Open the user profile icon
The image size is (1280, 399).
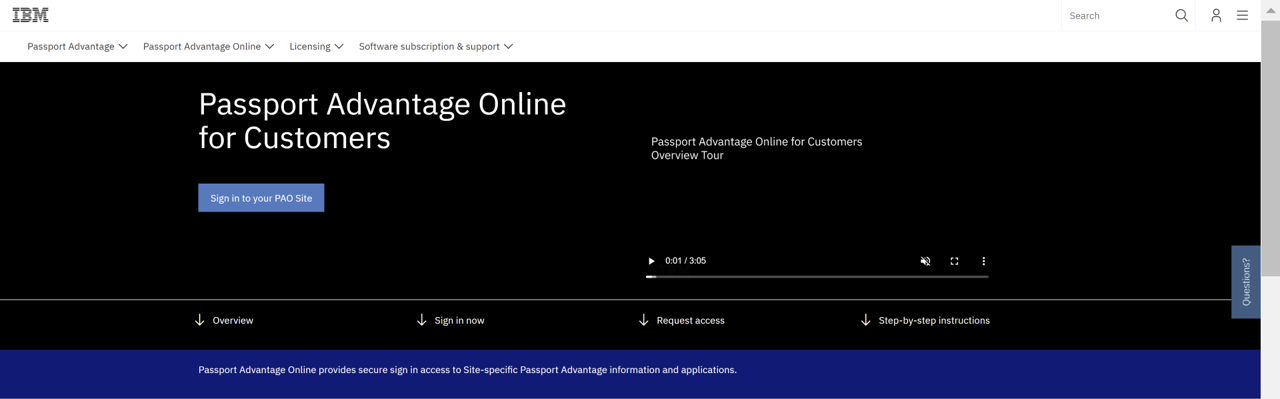(x=1216, y=15)
